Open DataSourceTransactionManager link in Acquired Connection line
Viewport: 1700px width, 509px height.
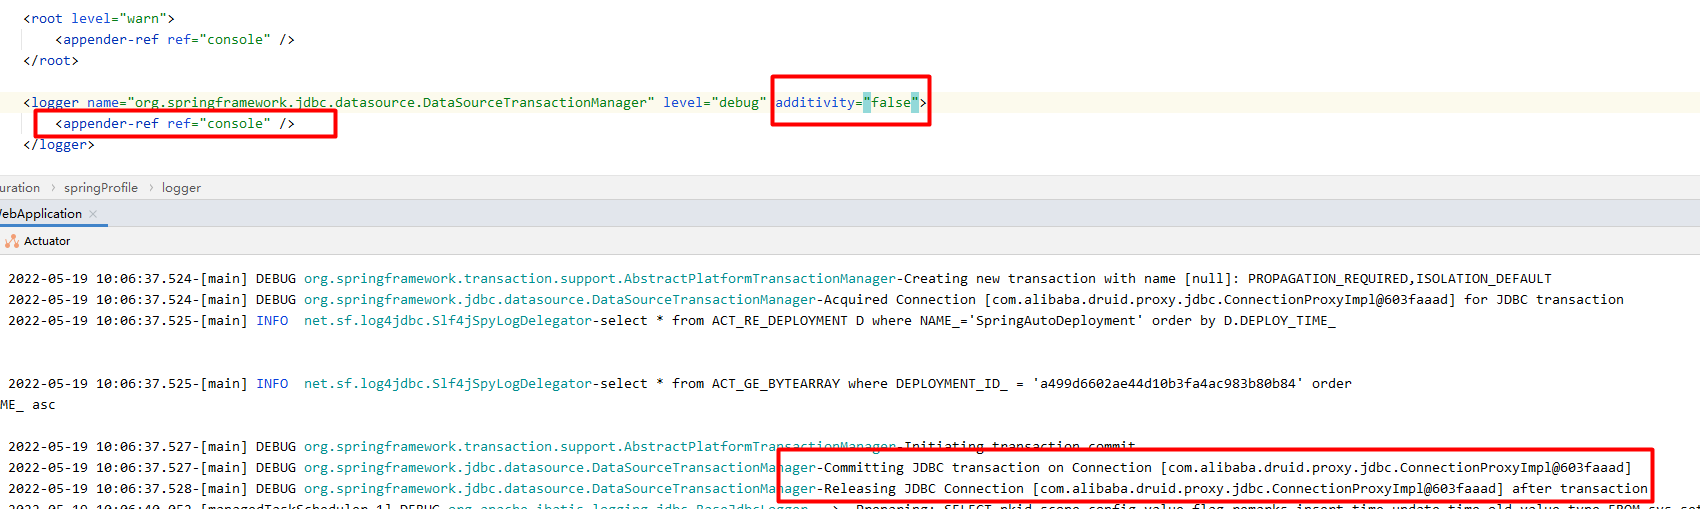pyautogui.click(x=560, y=300)
